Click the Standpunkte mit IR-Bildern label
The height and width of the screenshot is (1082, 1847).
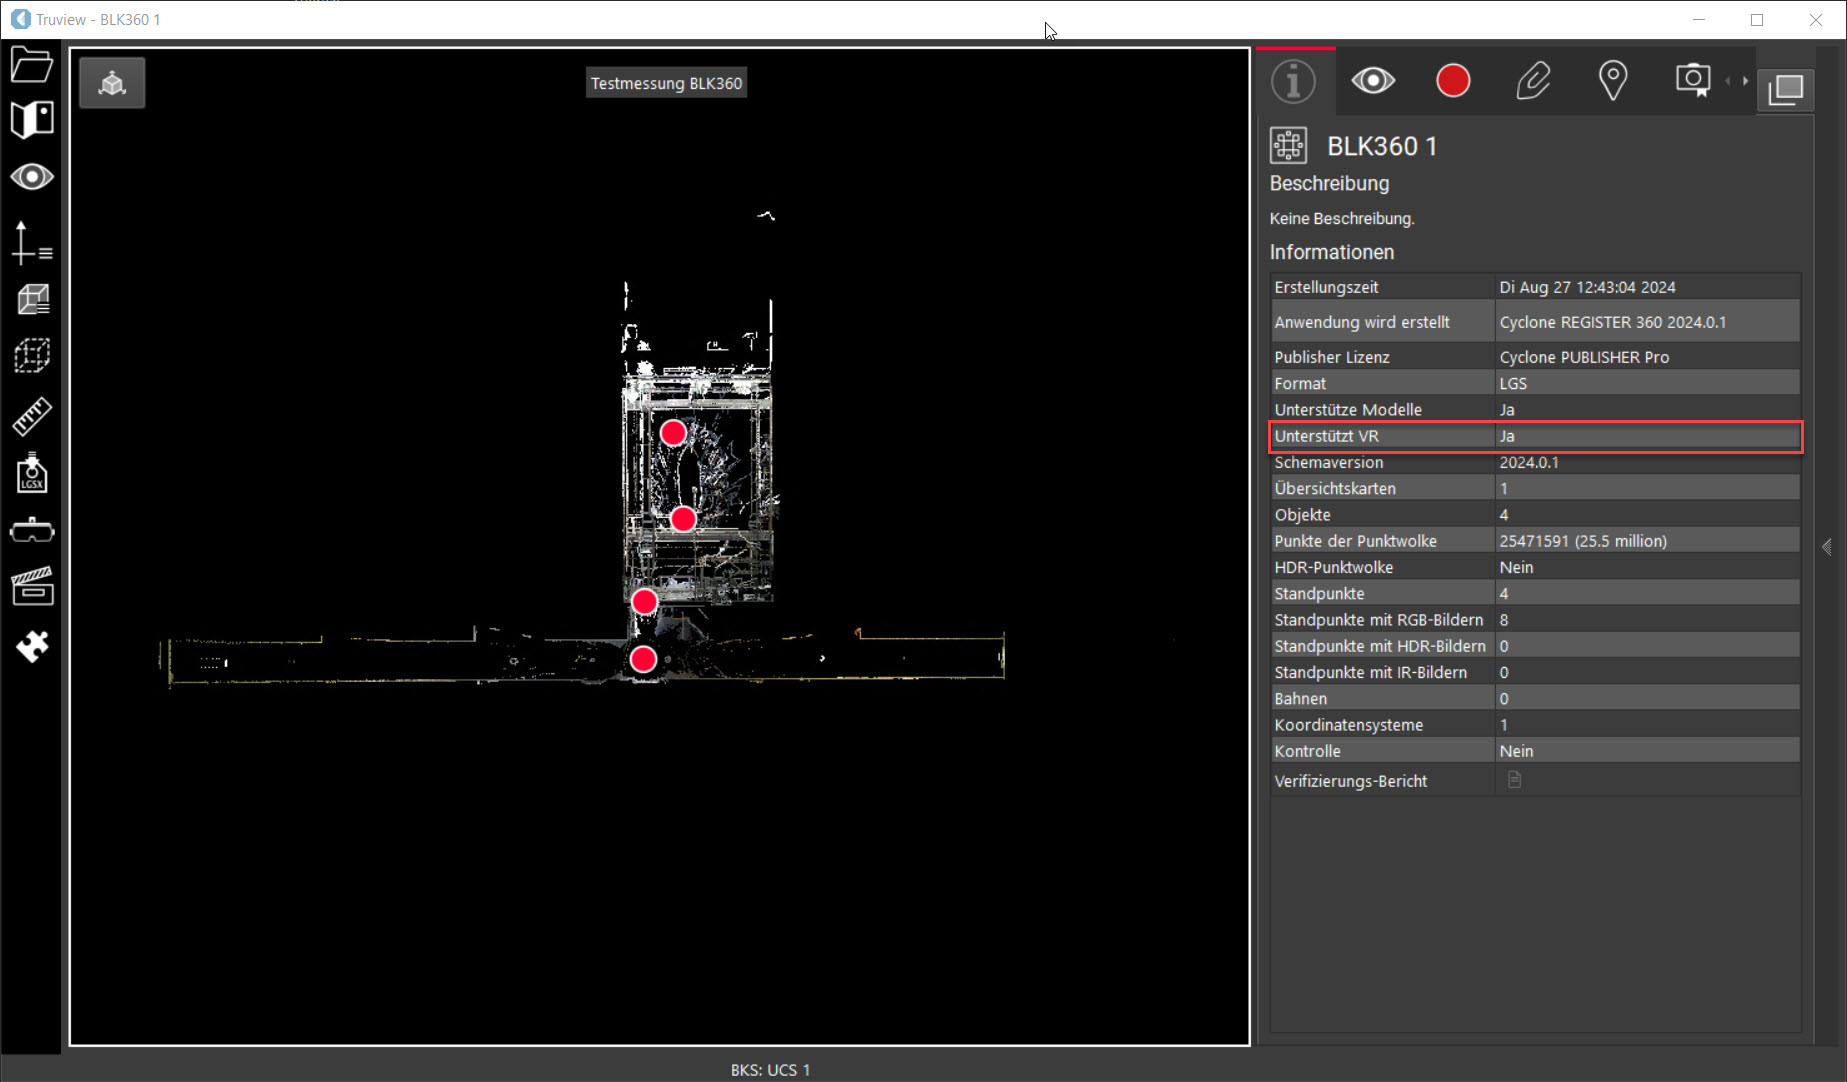click(x=1370, y=672)
